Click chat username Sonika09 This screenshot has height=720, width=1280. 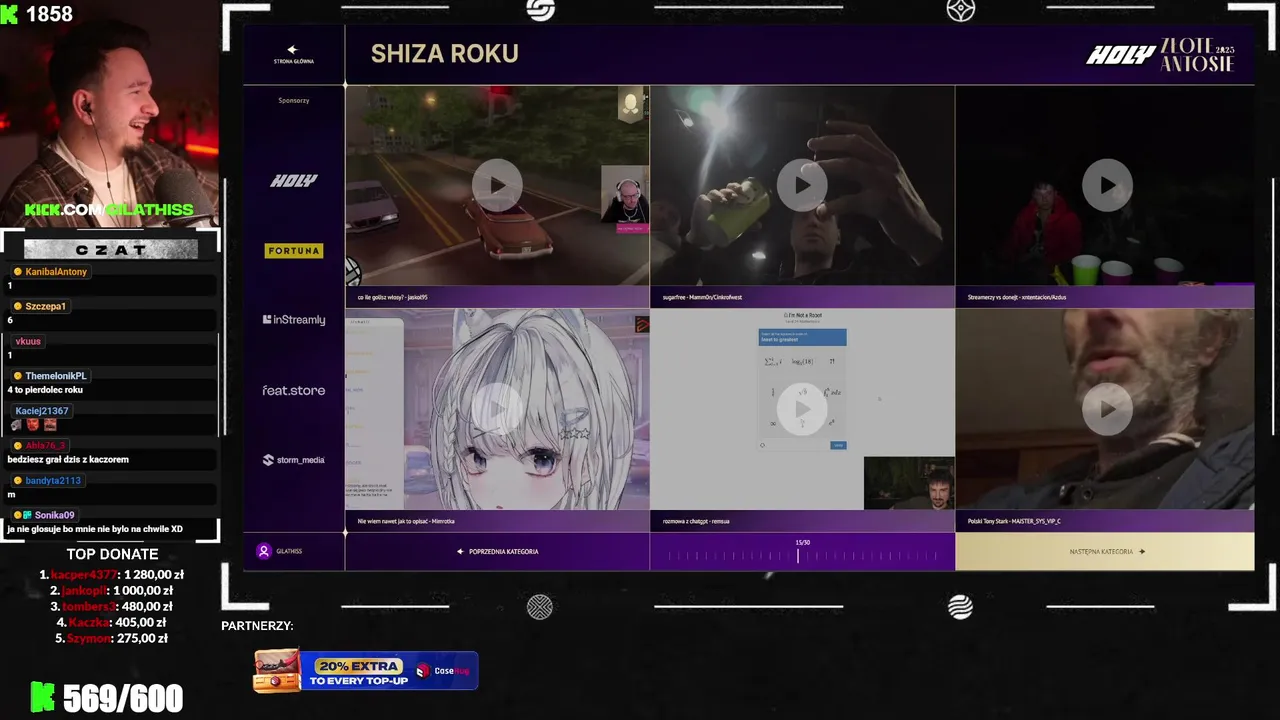54,515
